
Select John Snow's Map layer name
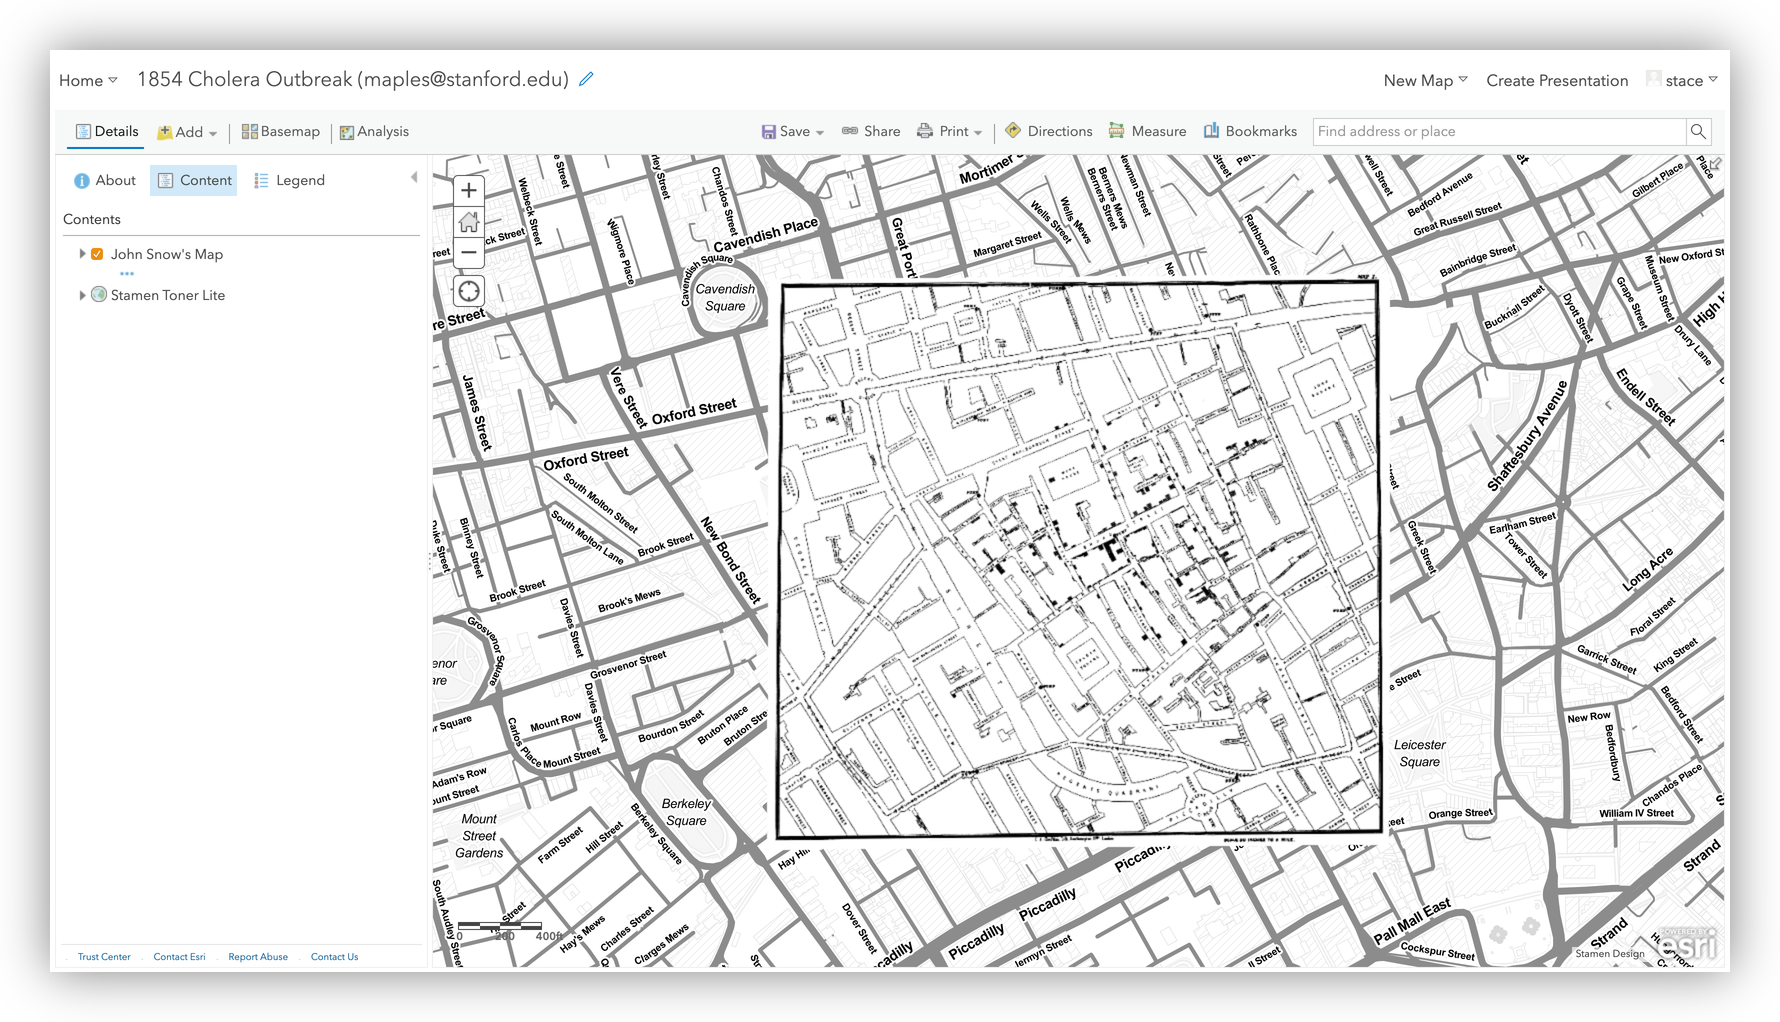[x=167, y=254]
